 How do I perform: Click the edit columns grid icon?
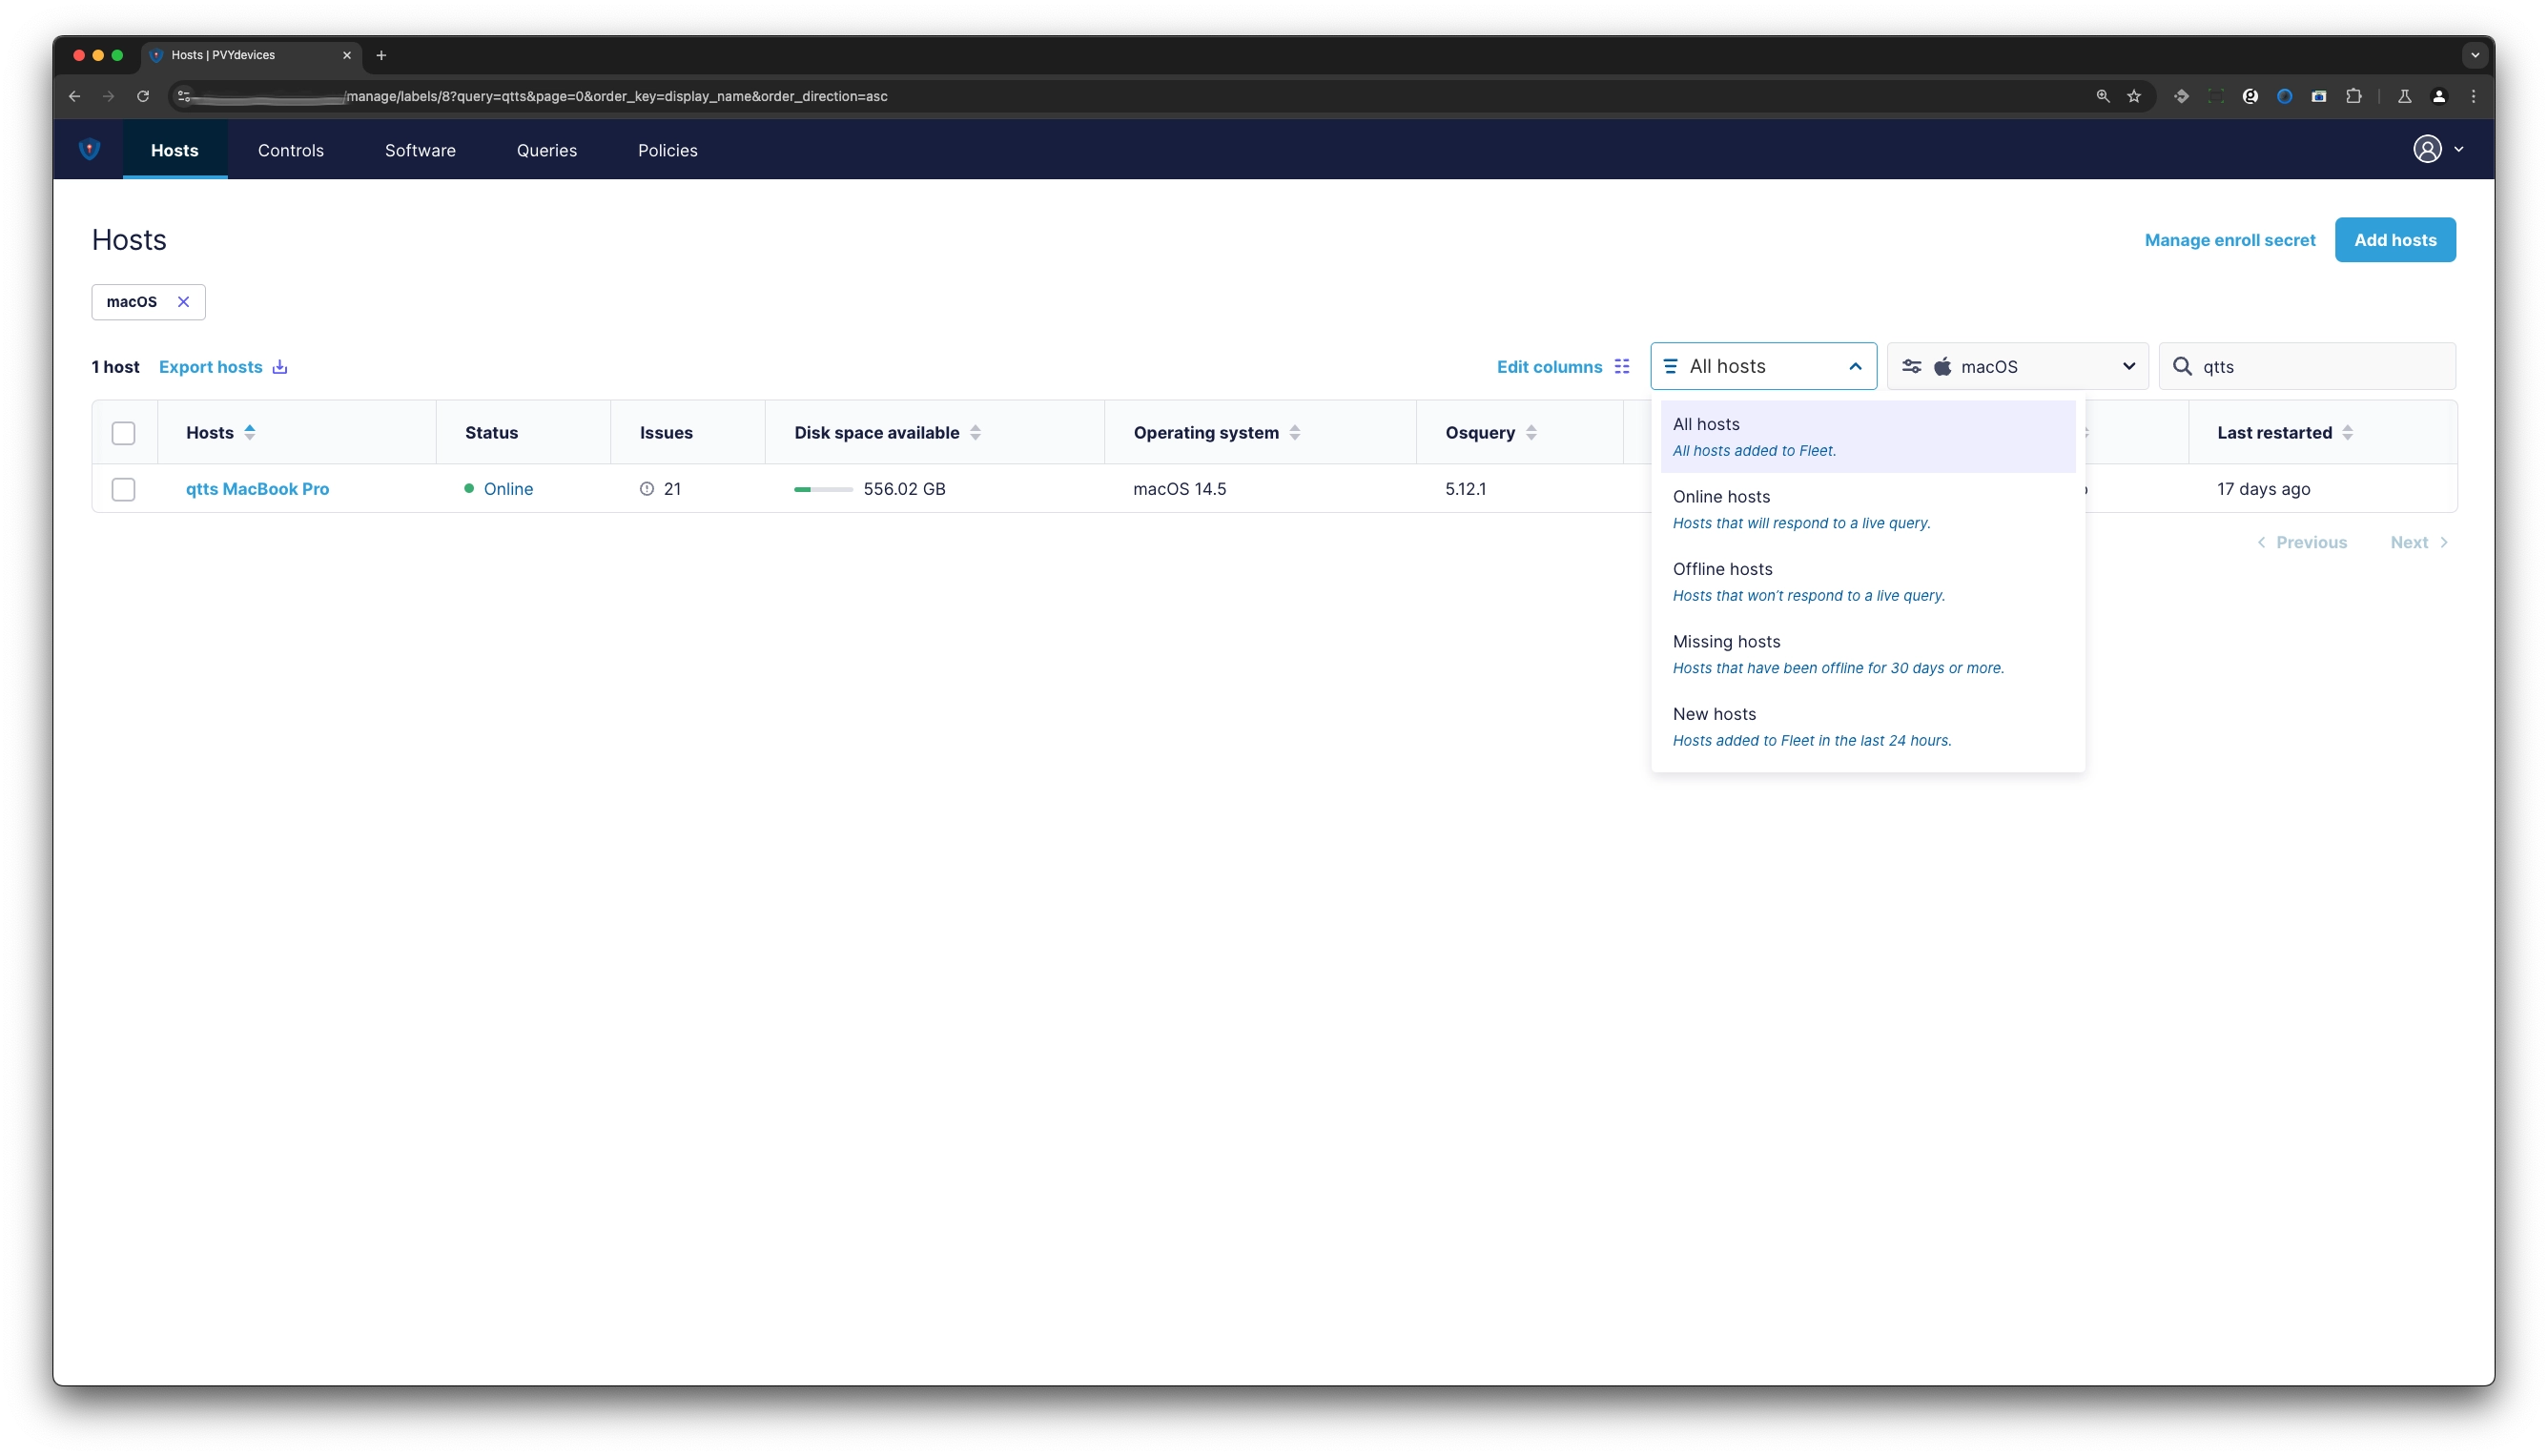tap(1622, 366)
